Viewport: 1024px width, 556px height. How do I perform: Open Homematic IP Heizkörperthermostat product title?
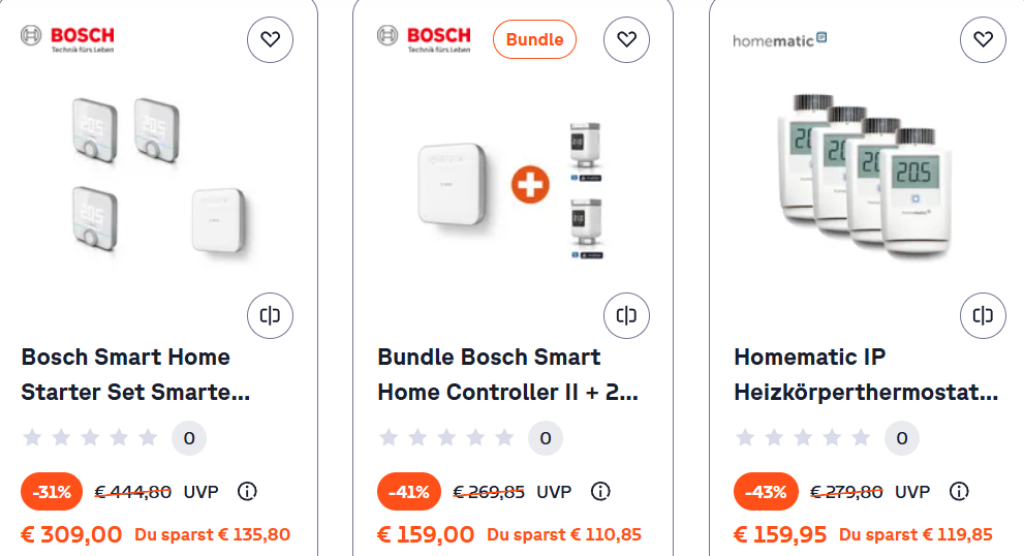[x=865, y=374]
